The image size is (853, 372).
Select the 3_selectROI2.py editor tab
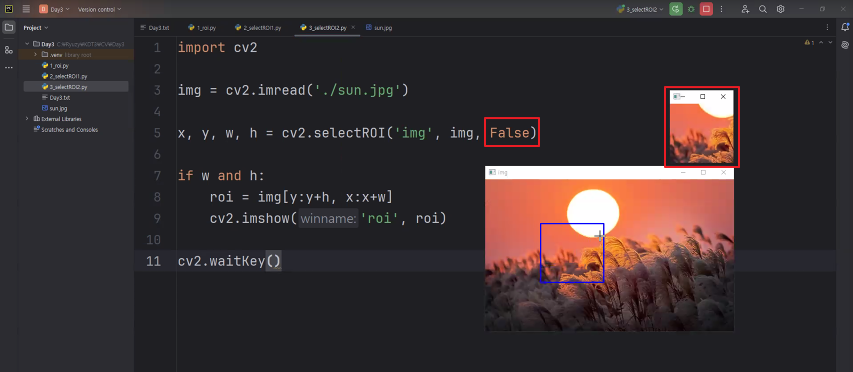click(324, 27)
